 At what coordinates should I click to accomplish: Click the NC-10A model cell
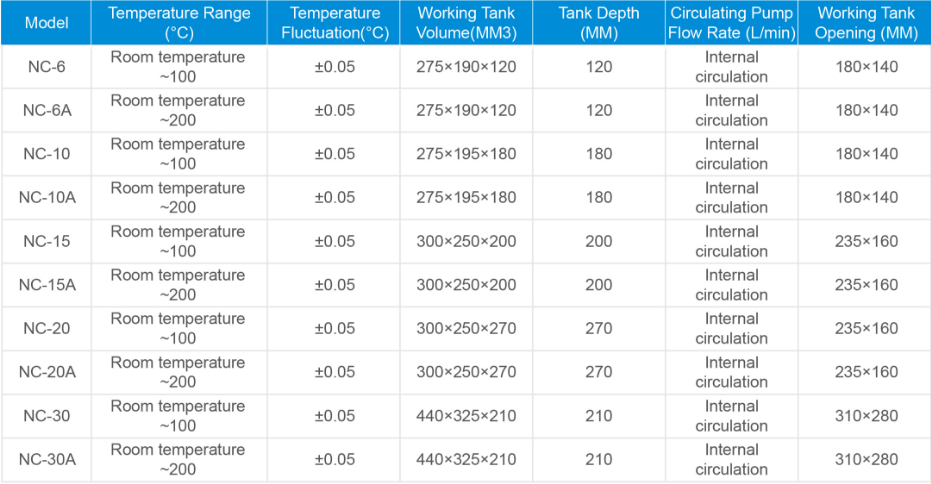pos(46,198)
